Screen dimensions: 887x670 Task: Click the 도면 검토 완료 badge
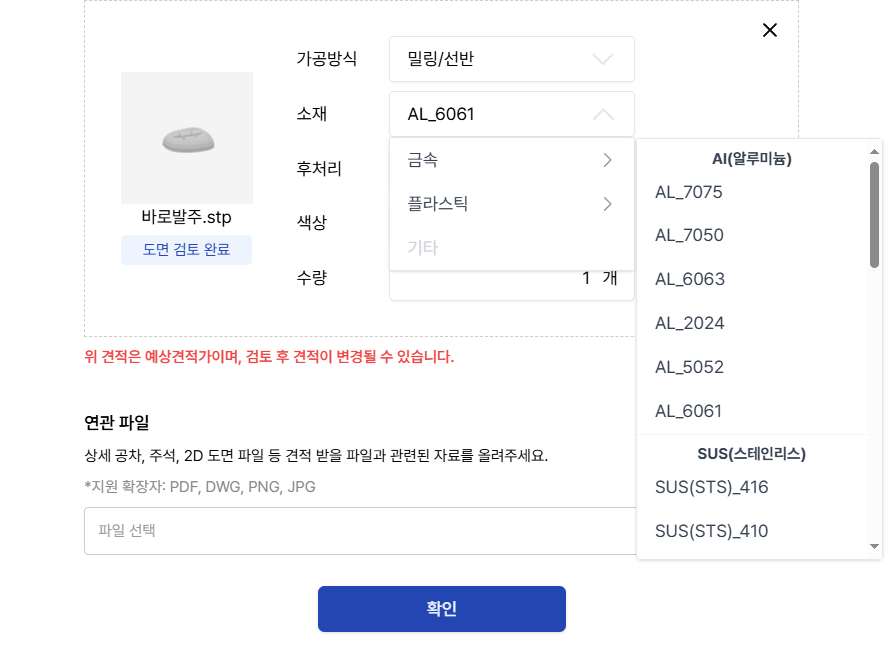pos(187,250)
